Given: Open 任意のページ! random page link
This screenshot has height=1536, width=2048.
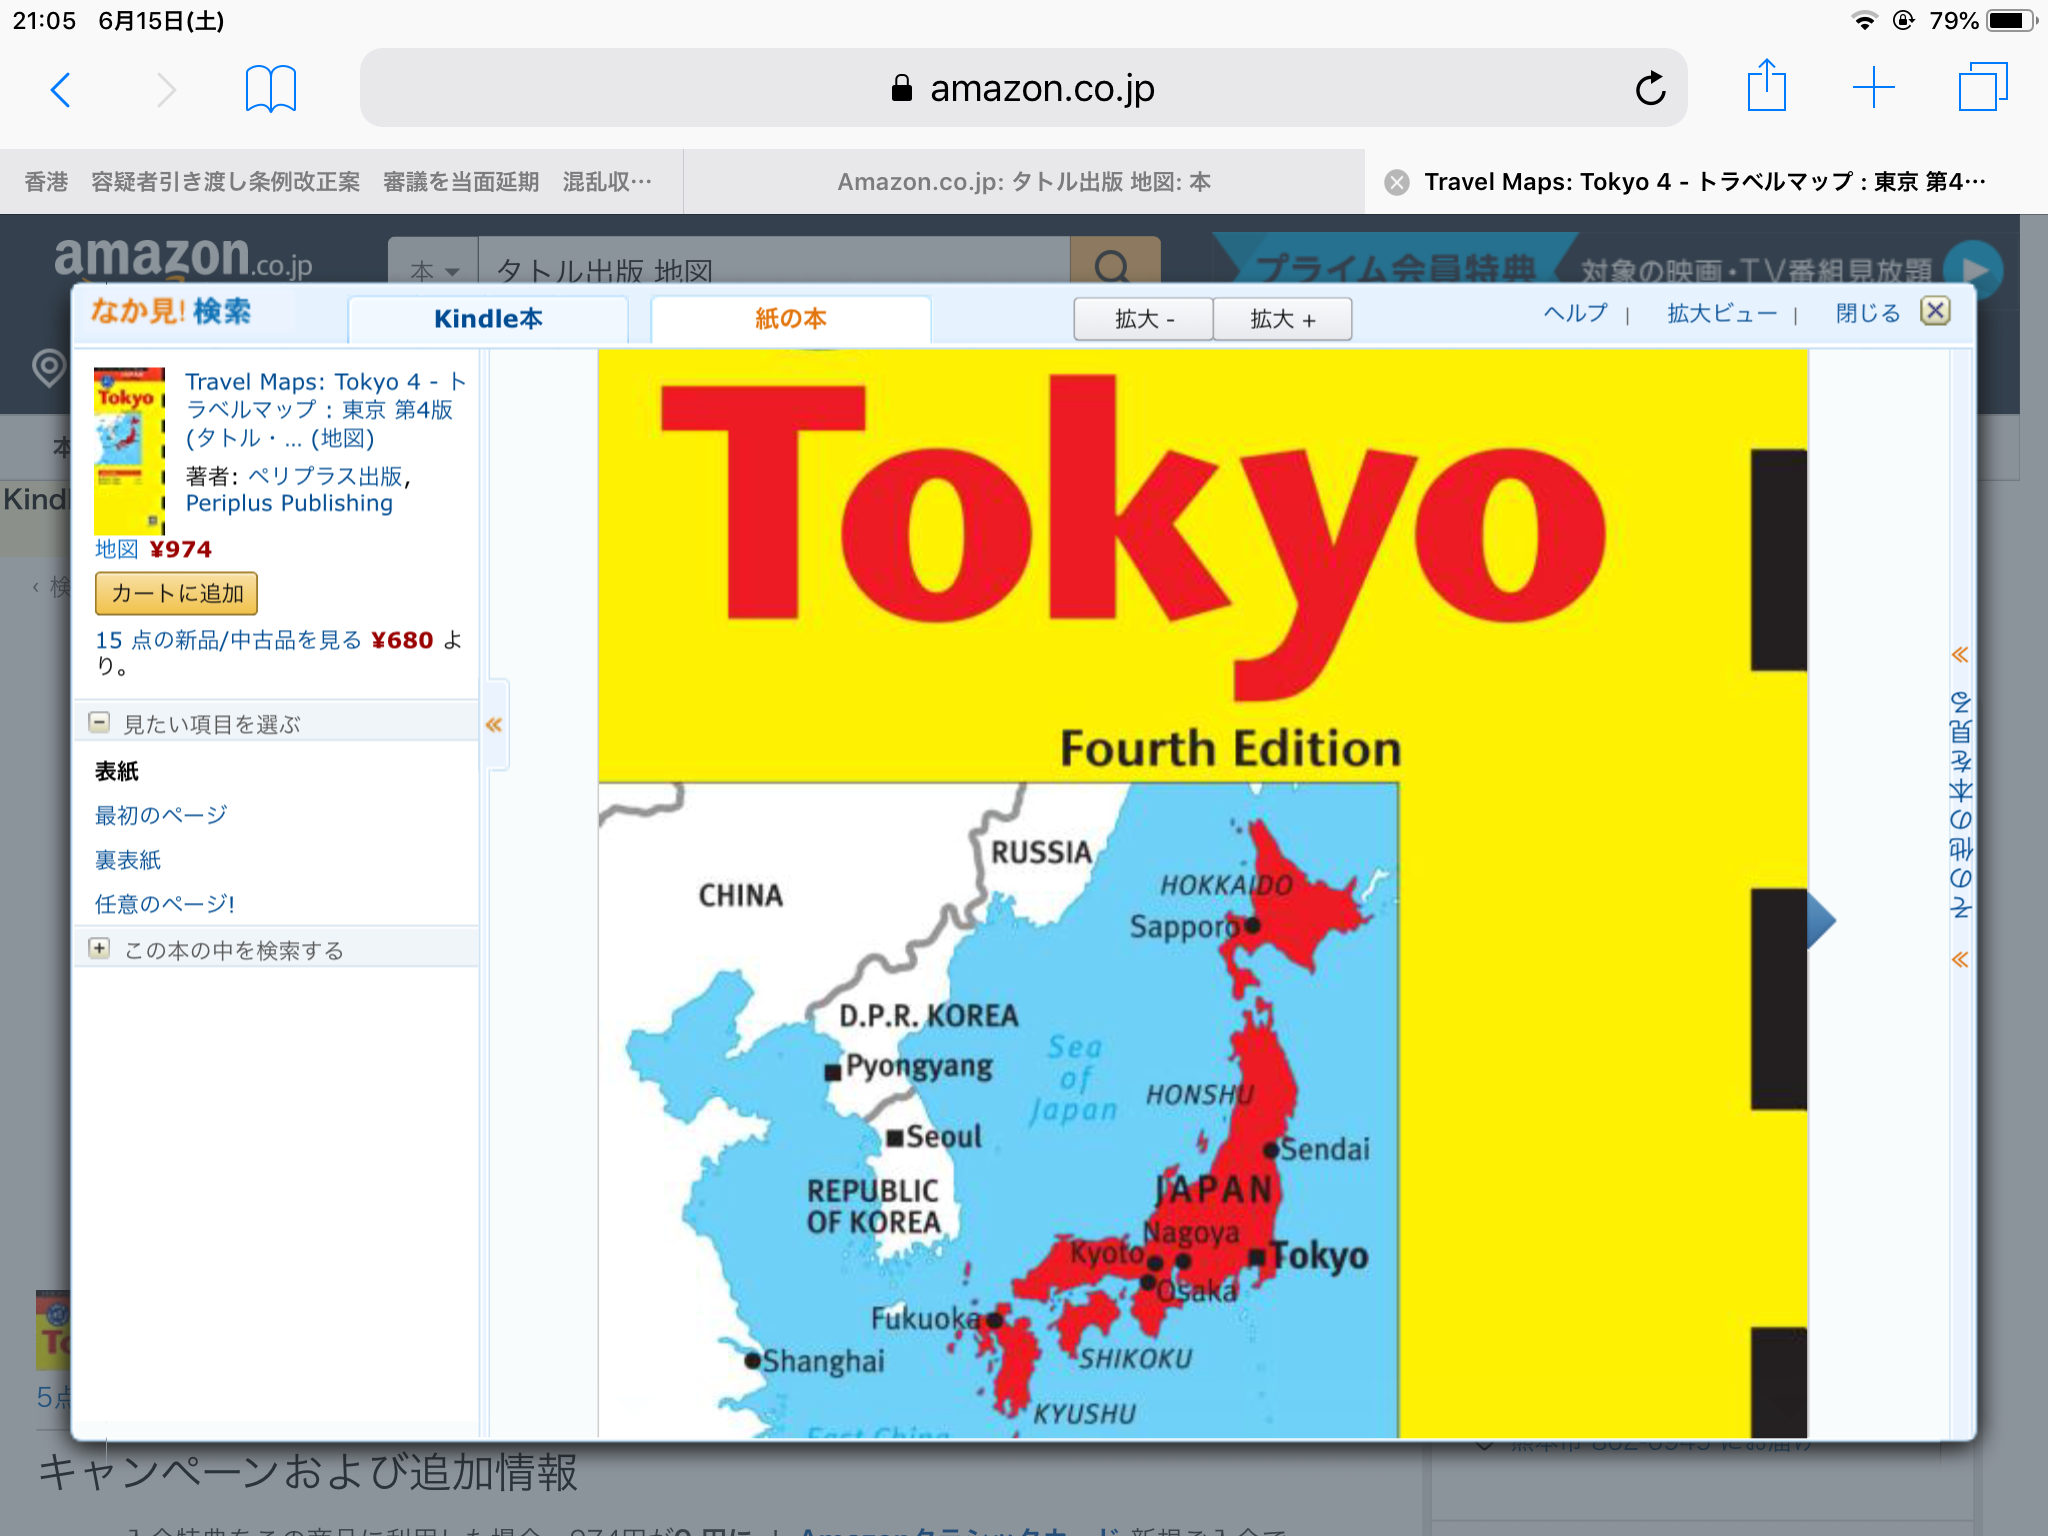Looking at the screenshot, I should click(x=165, y=904).
